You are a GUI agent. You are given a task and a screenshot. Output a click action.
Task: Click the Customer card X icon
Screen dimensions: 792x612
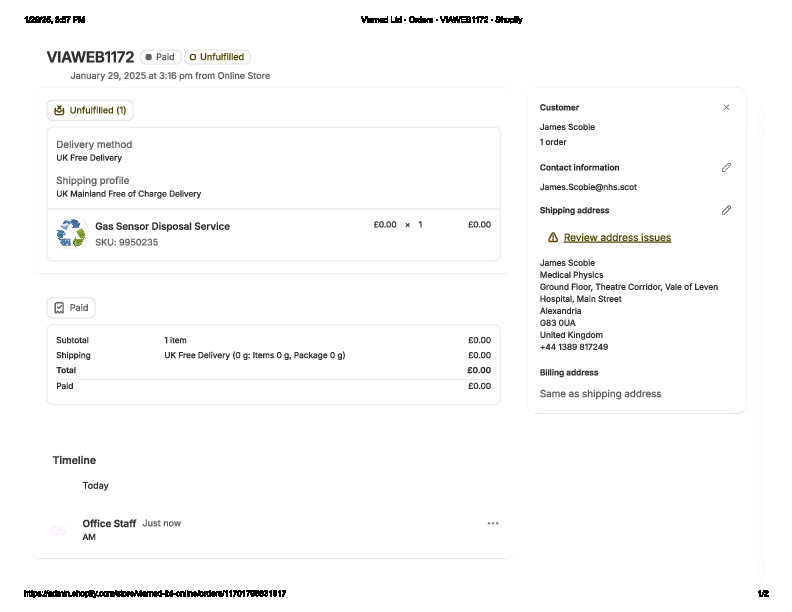726,108
